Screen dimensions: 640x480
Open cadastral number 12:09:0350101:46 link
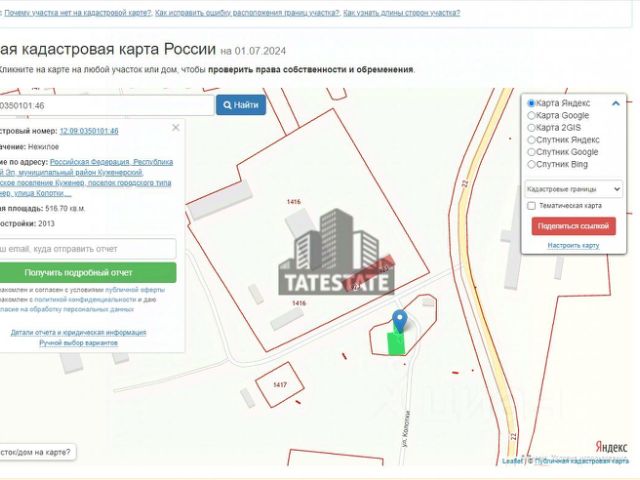(89, 131)
